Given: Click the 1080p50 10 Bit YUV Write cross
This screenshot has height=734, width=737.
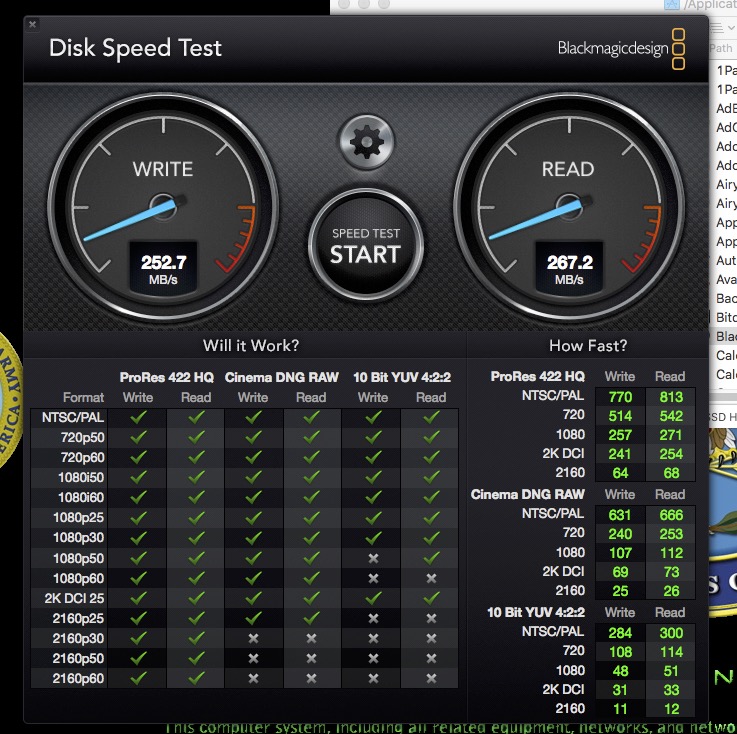Looking at the screenshot, I should (x=373, y=558).
